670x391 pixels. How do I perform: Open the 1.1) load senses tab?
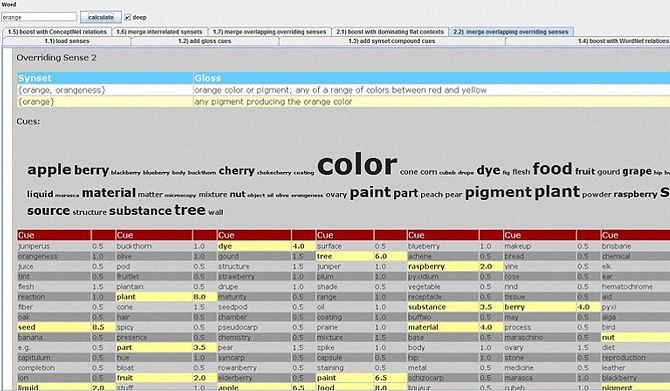67,41
